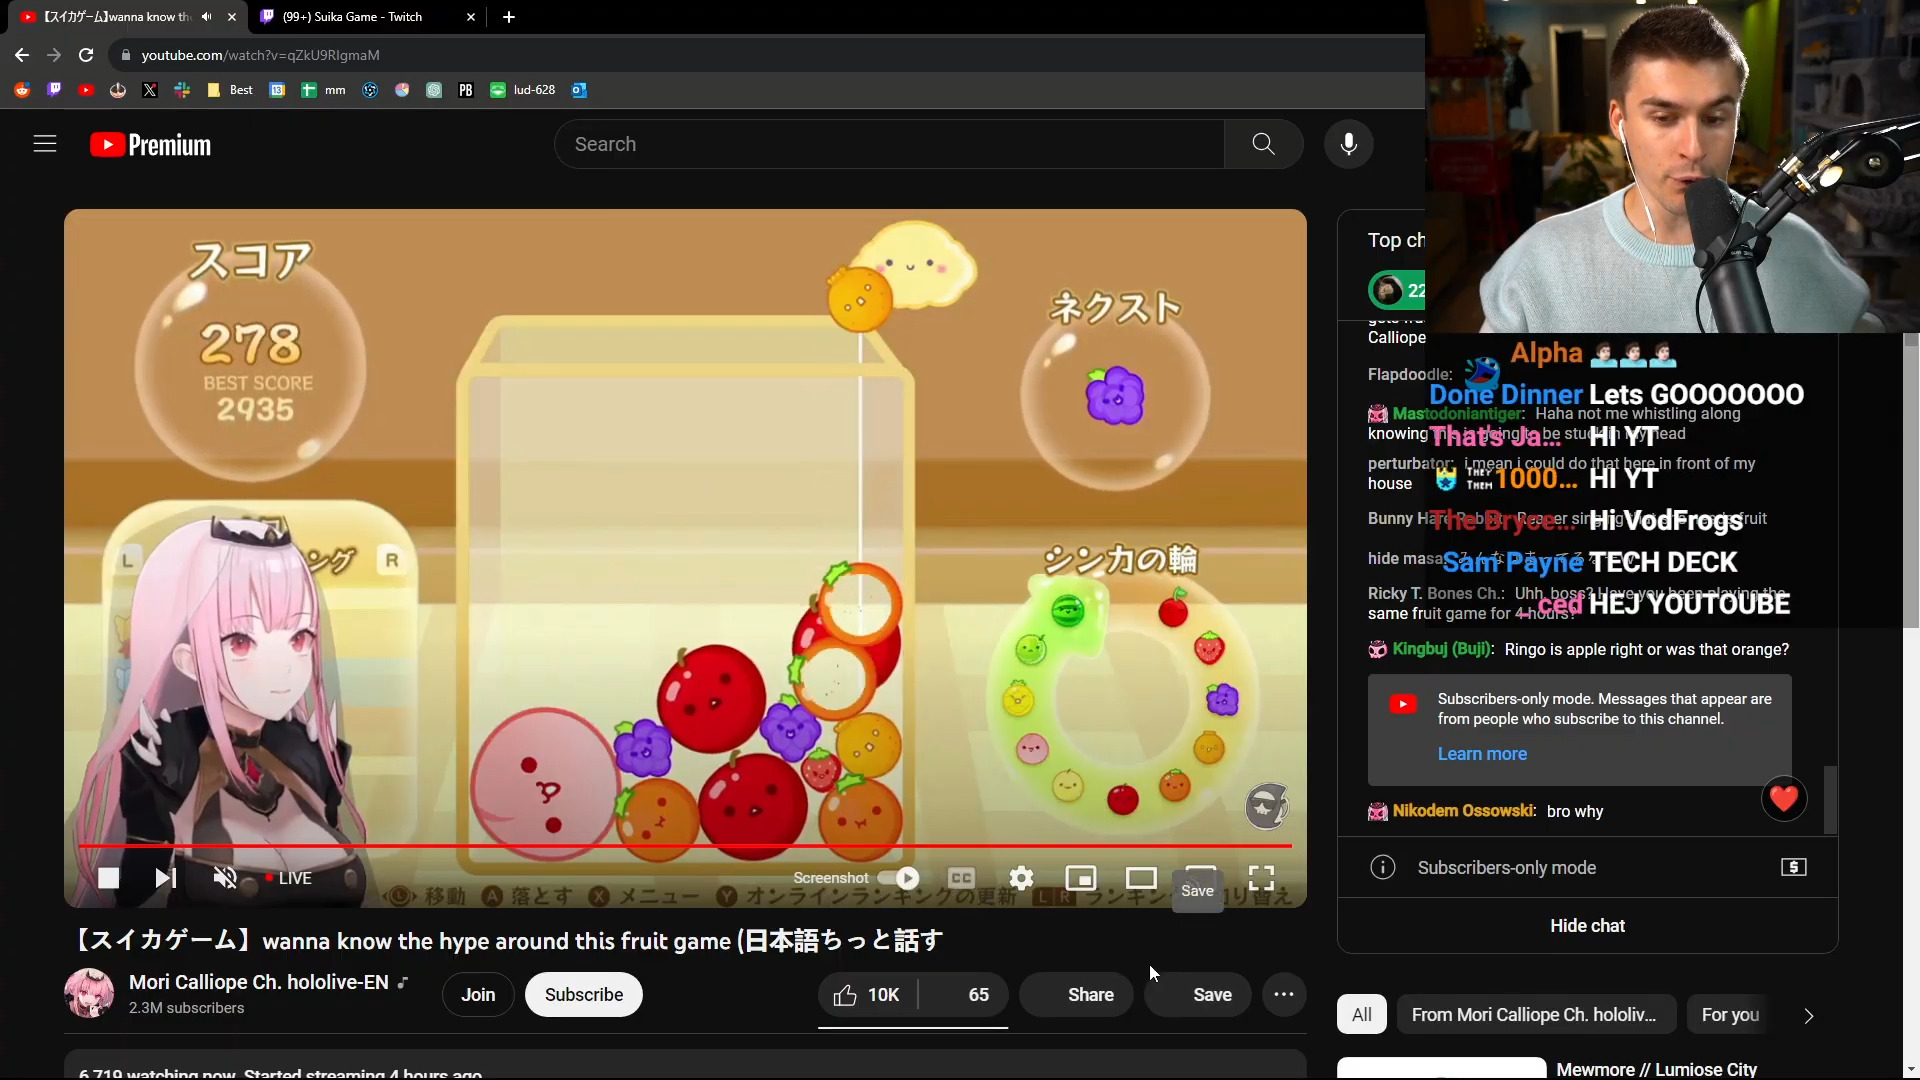This screenshot has height=1080, width=1920.
Task: Select the For you chip
Action: (1731, 1015)
